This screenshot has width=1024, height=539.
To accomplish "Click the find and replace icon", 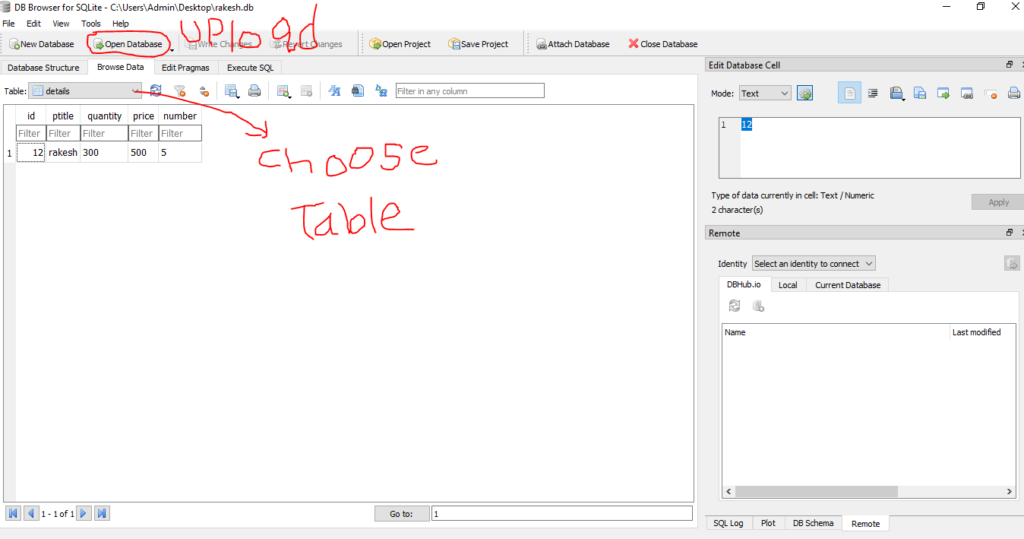I will (x=381, y=91).
